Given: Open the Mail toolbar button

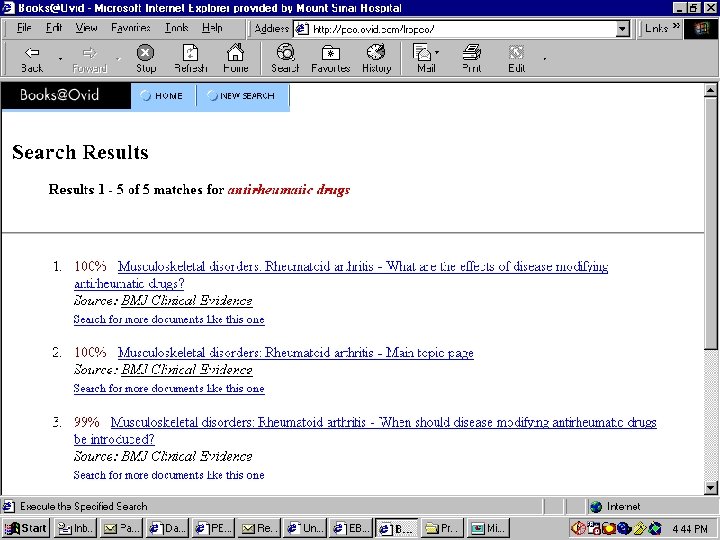Looking at the screenshot, I should point(426,59).
